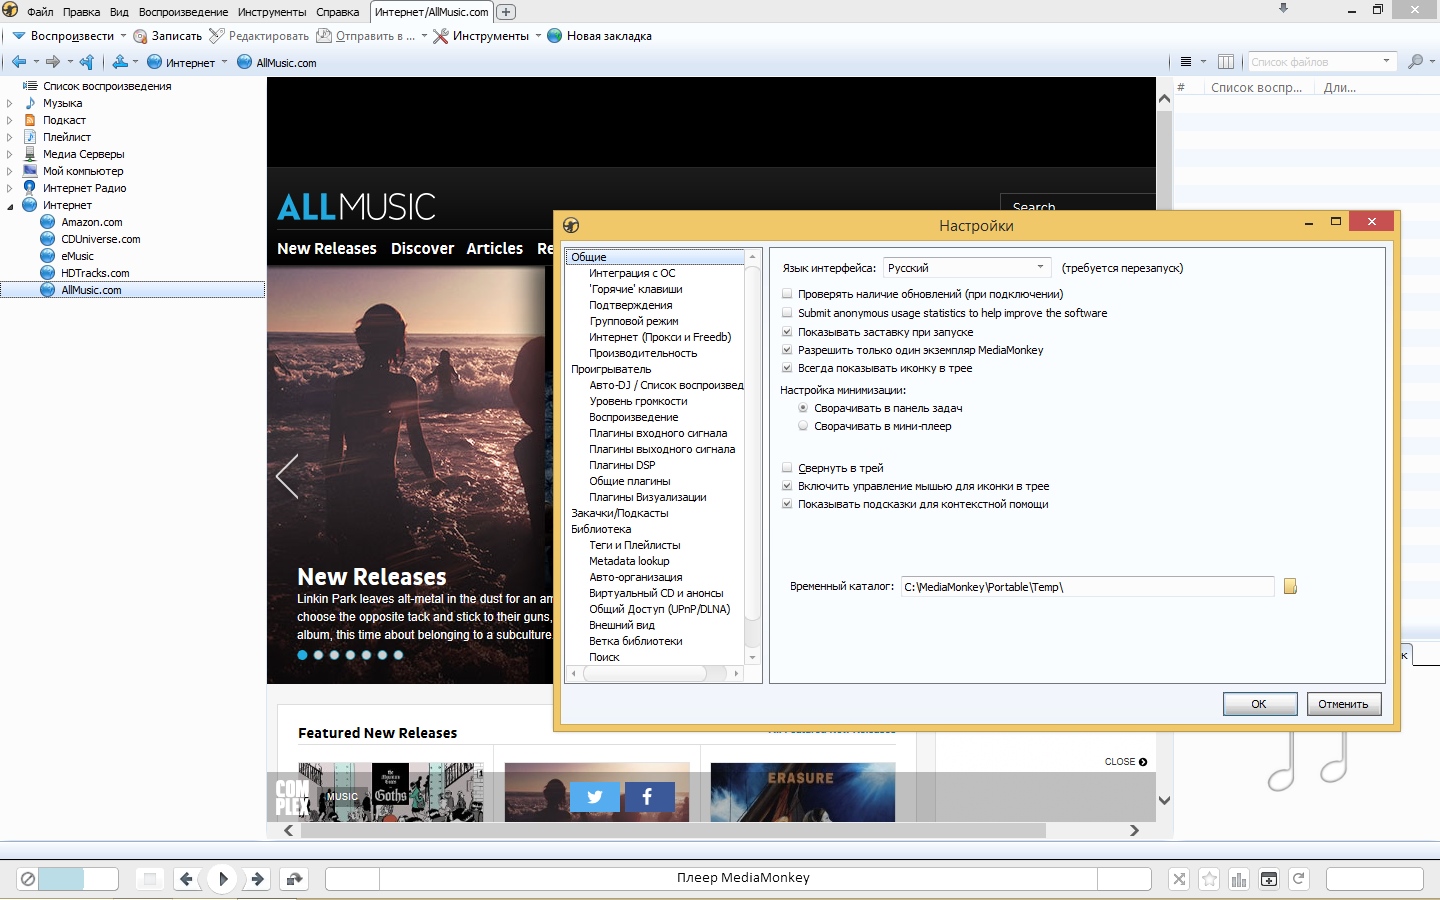Click the Инструменты tools icon in toolbar

click(x=441, y=36)
